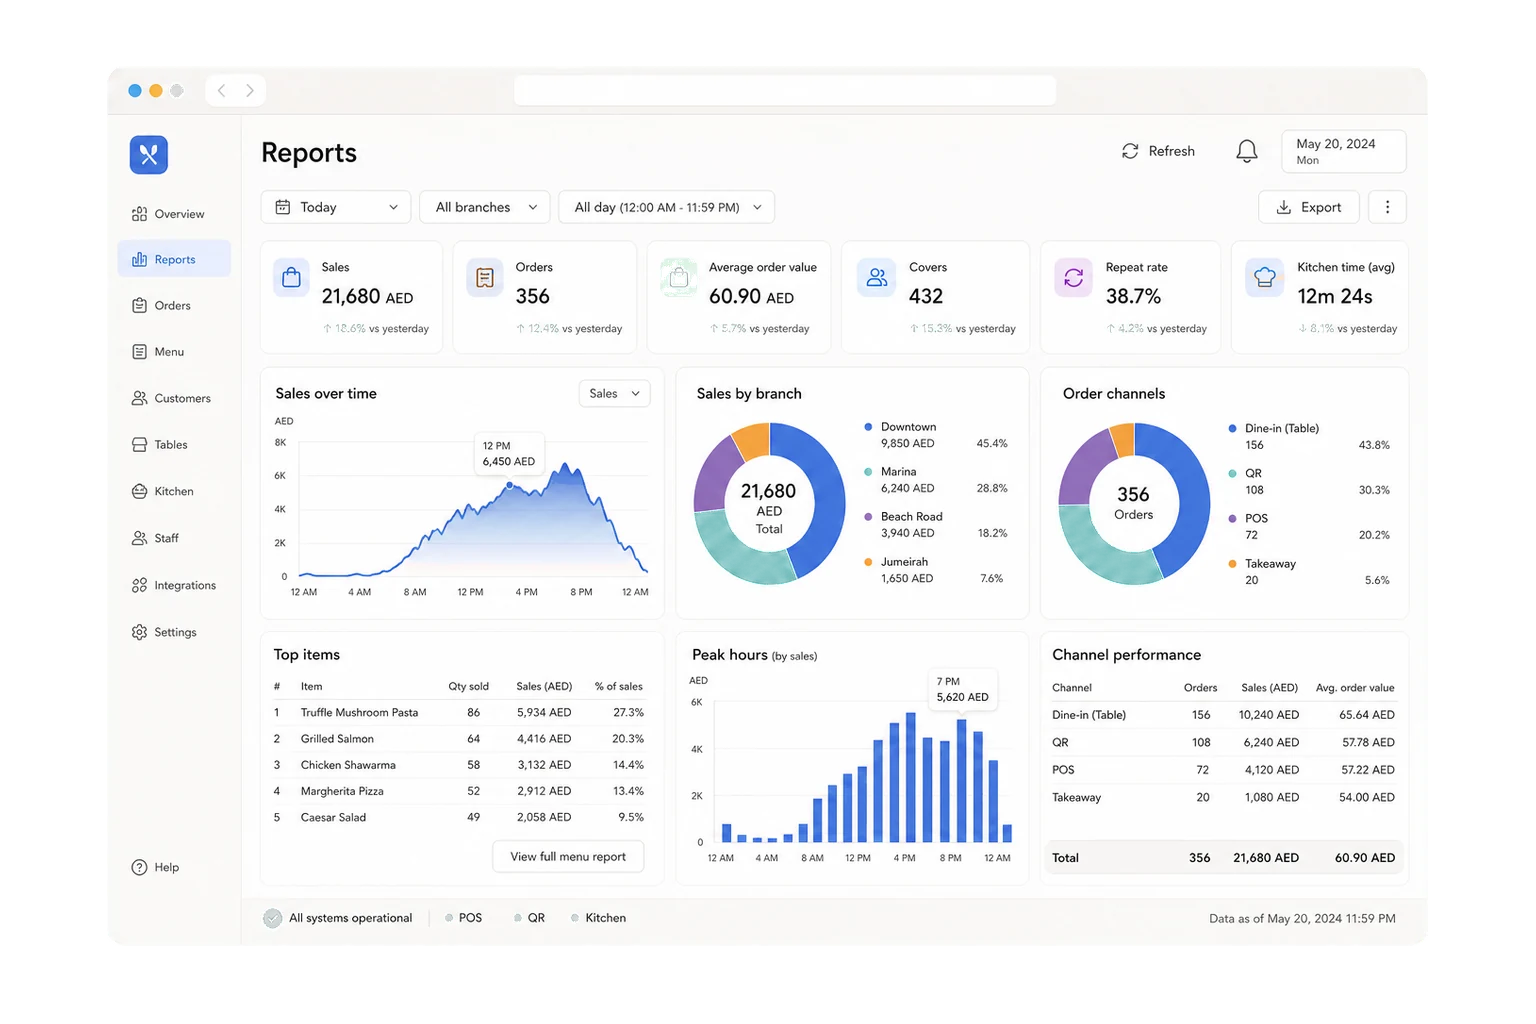Click the POS status indicator in footer
This screenshot has width=1536, height=1024.
coord(464,918)
